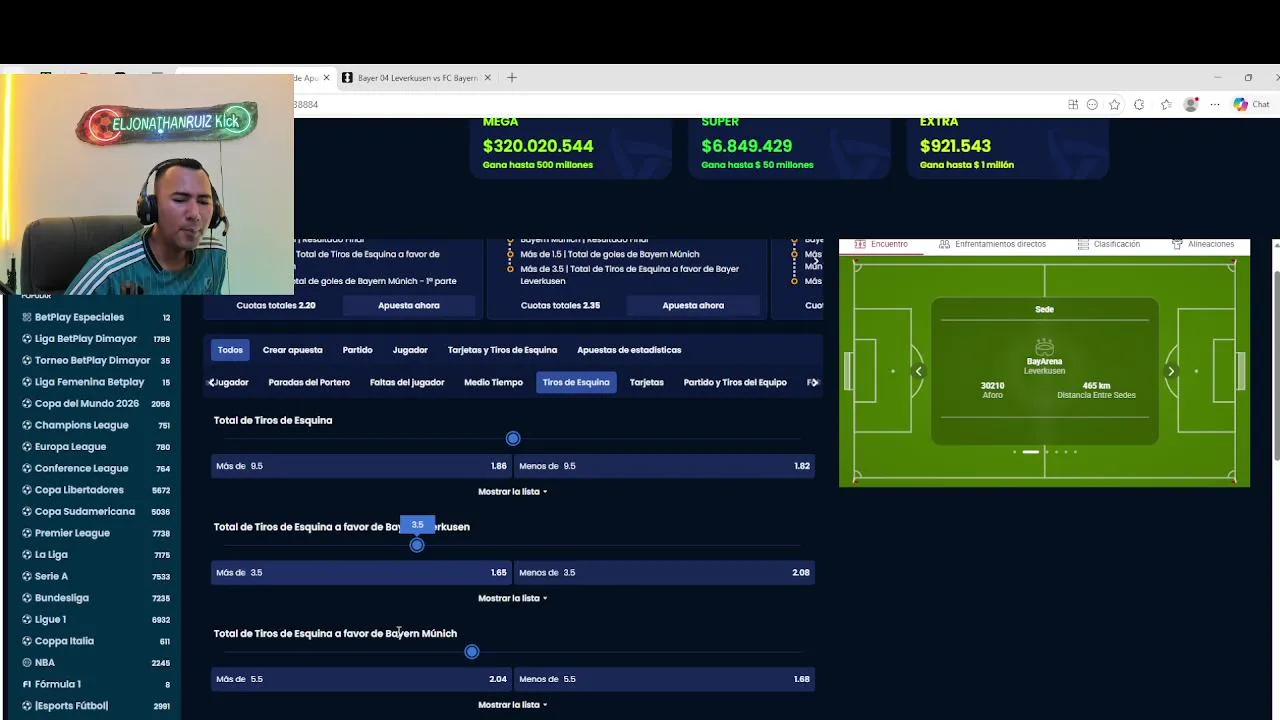
Task: Bet on Menos de 9.5 at 1.82
Action: click(664, 466)
